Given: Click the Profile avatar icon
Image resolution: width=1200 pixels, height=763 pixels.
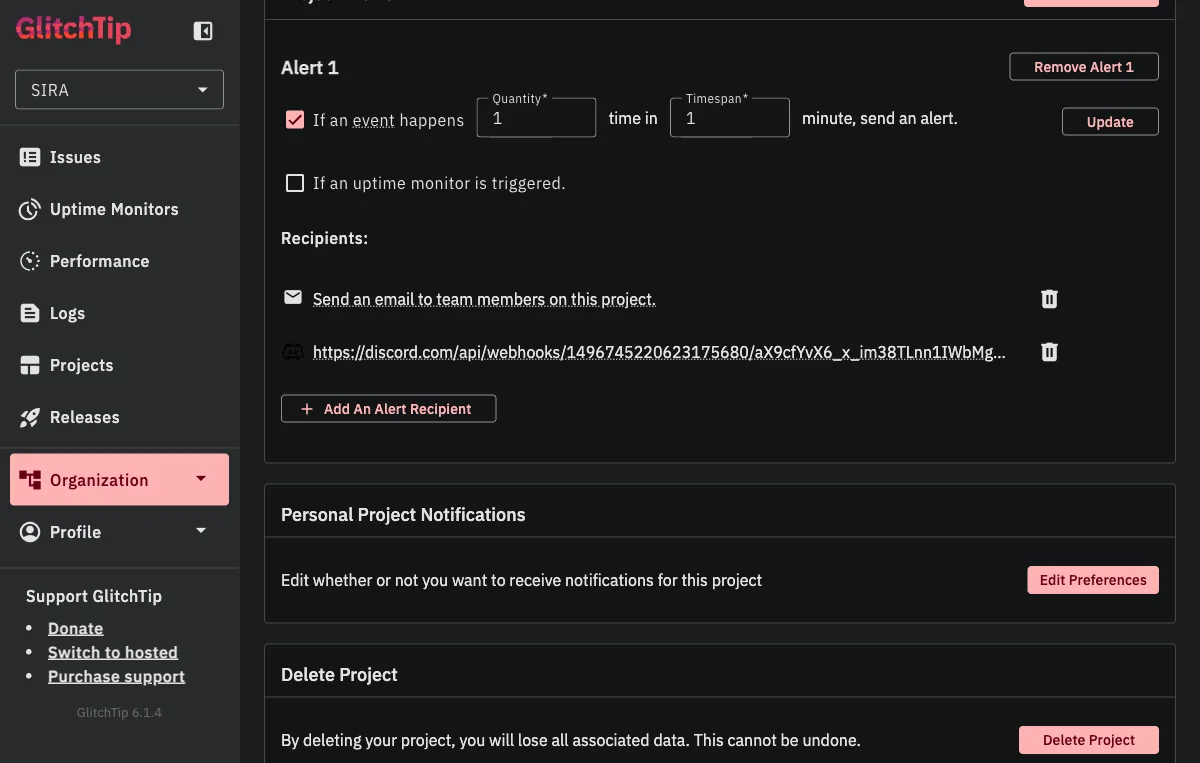Looking at the screenshot, I should (x=30, y=532).
